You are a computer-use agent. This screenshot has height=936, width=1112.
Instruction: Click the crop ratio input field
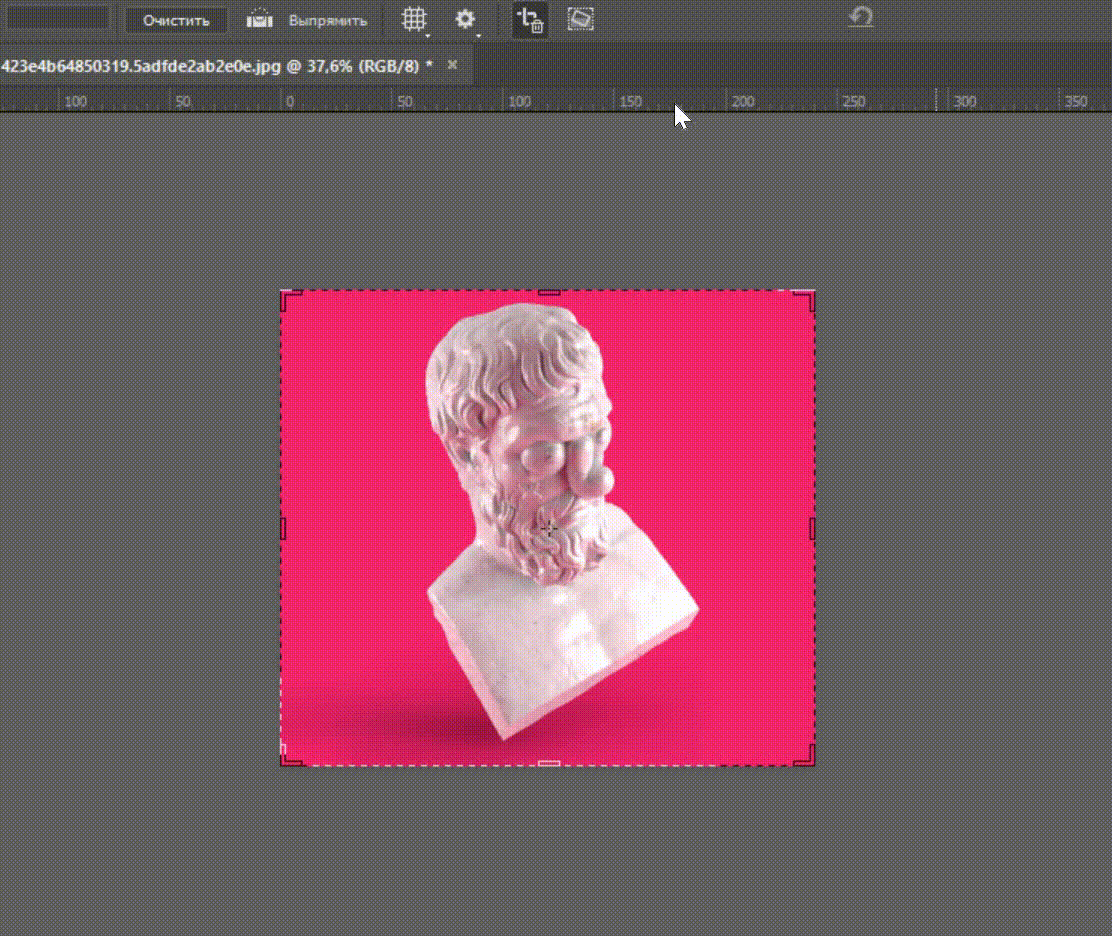click(x=58, y=19)
